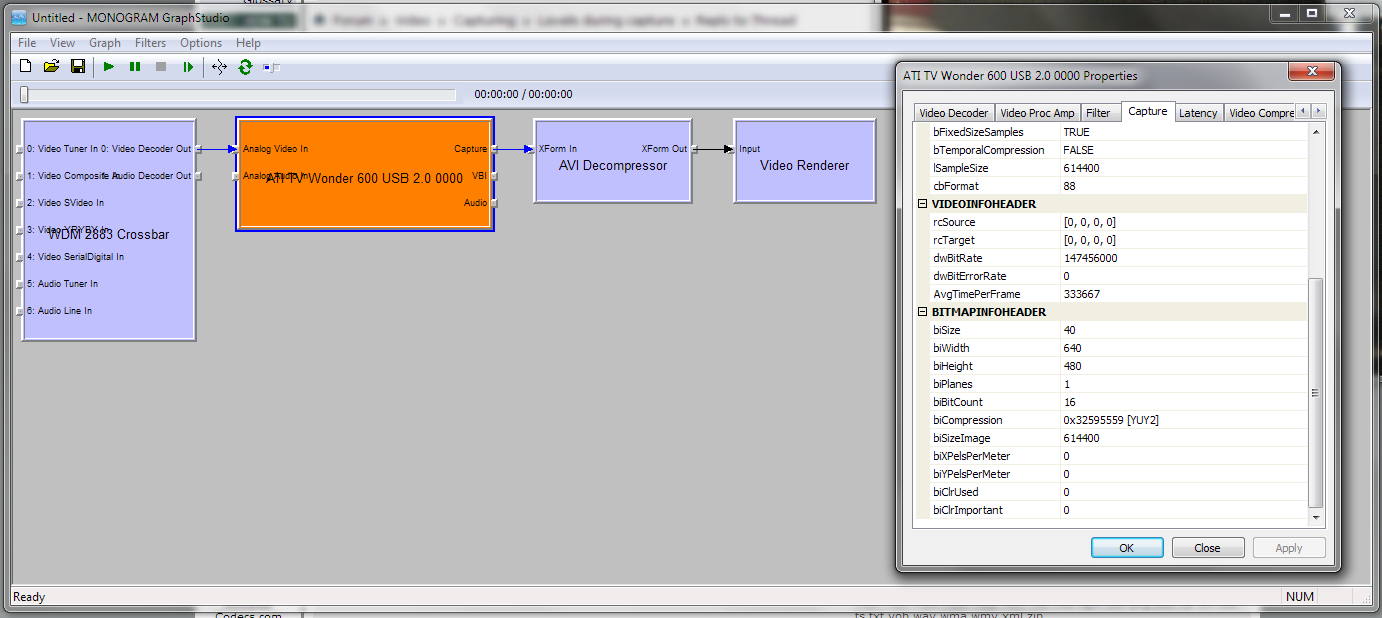Screen dimensions: 1382x618
Task: Select the bTemporalCompression row
Action: click(1112, 150)
